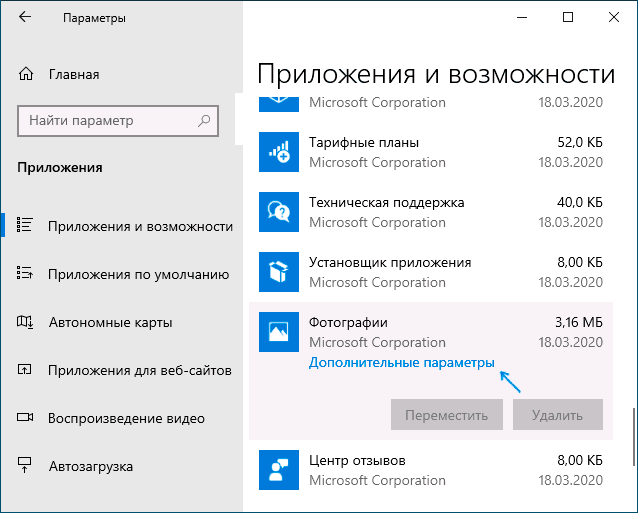The width and height of the screenshot is (638, 513).
Task: Click the Техническая поддержка app icon
Action: click(279, 212)
